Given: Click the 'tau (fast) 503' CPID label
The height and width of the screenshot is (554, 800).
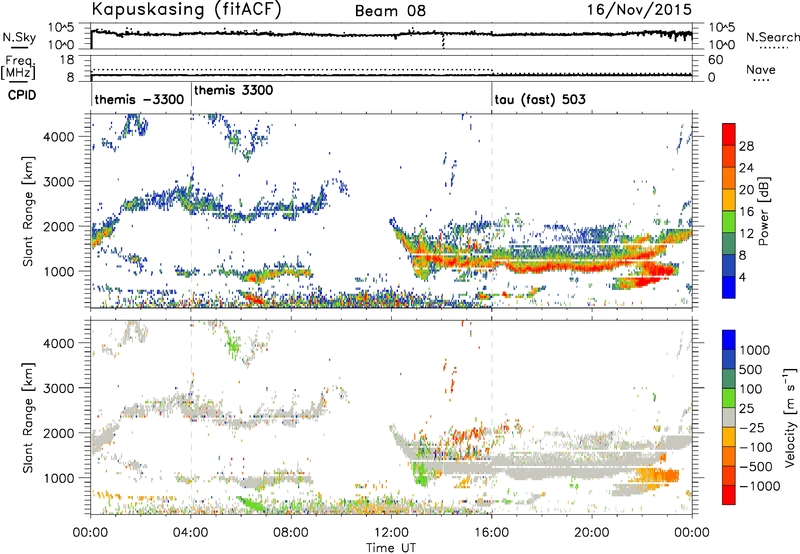Looking at the screenshot, I should coord(540,99).
